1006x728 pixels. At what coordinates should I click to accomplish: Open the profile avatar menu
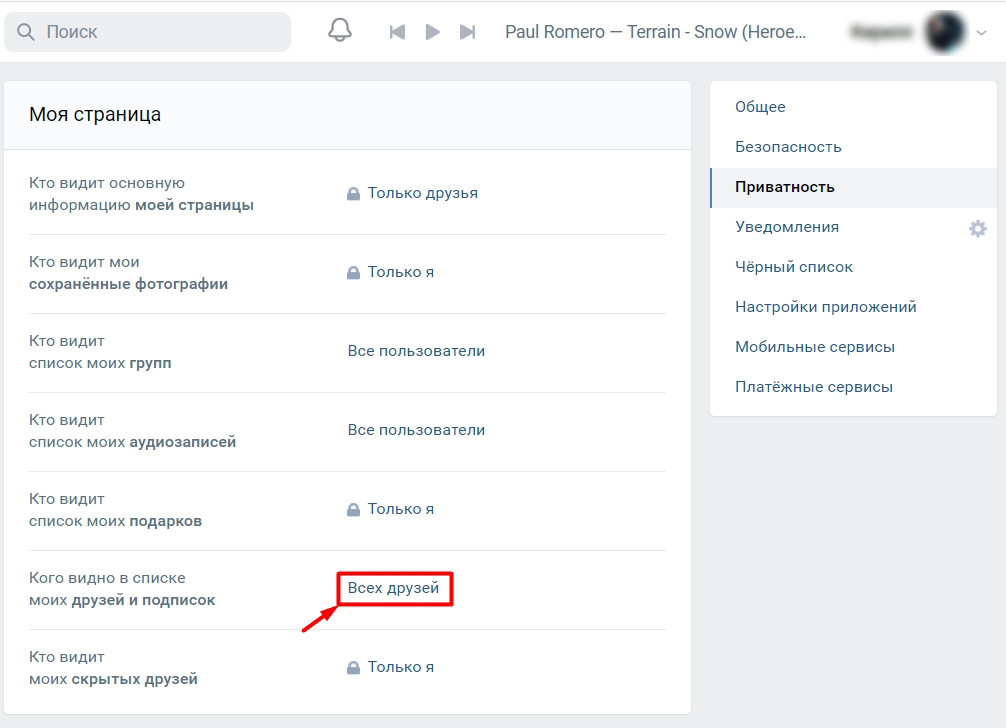[945, 31]
